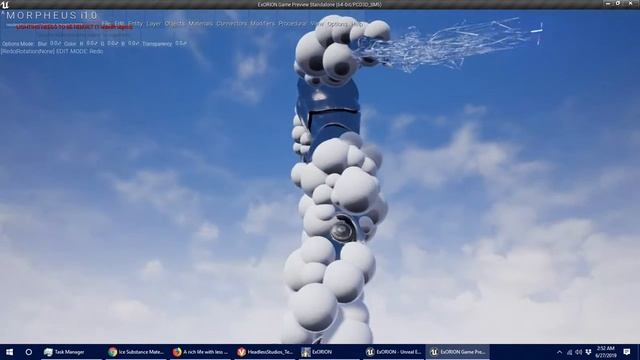Open the Connectors menu
Screen dimensions: 640x360
click(231, 24)
